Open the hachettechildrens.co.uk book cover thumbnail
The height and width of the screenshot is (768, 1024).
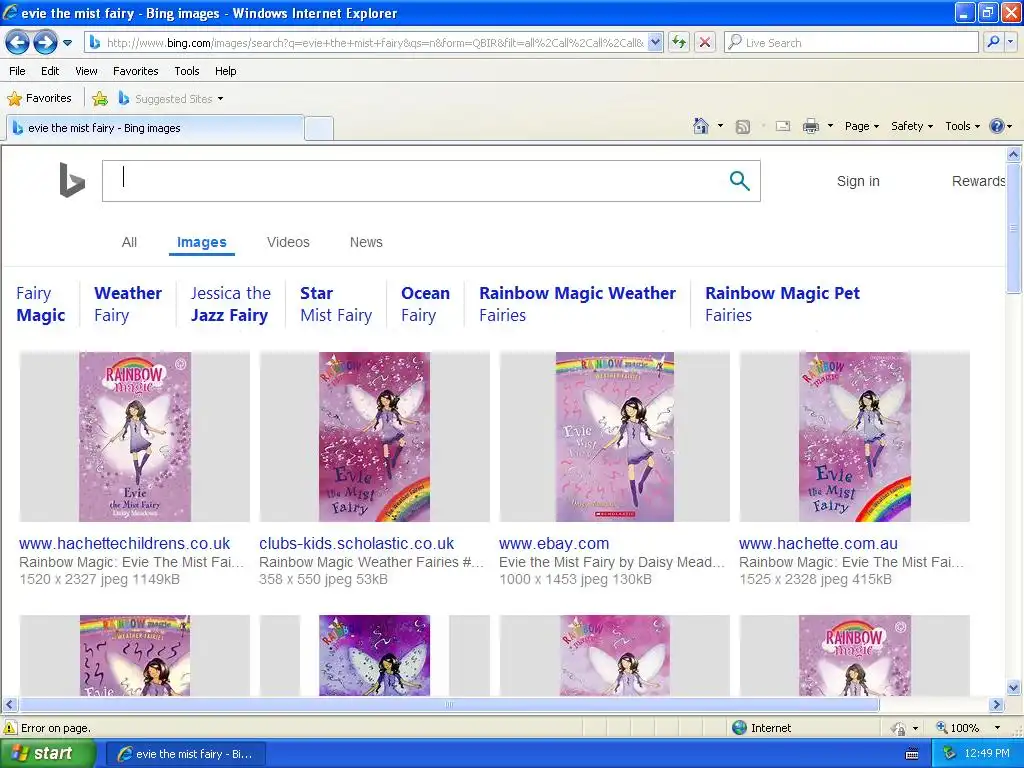pyautogui.click(x=135, y=436)
